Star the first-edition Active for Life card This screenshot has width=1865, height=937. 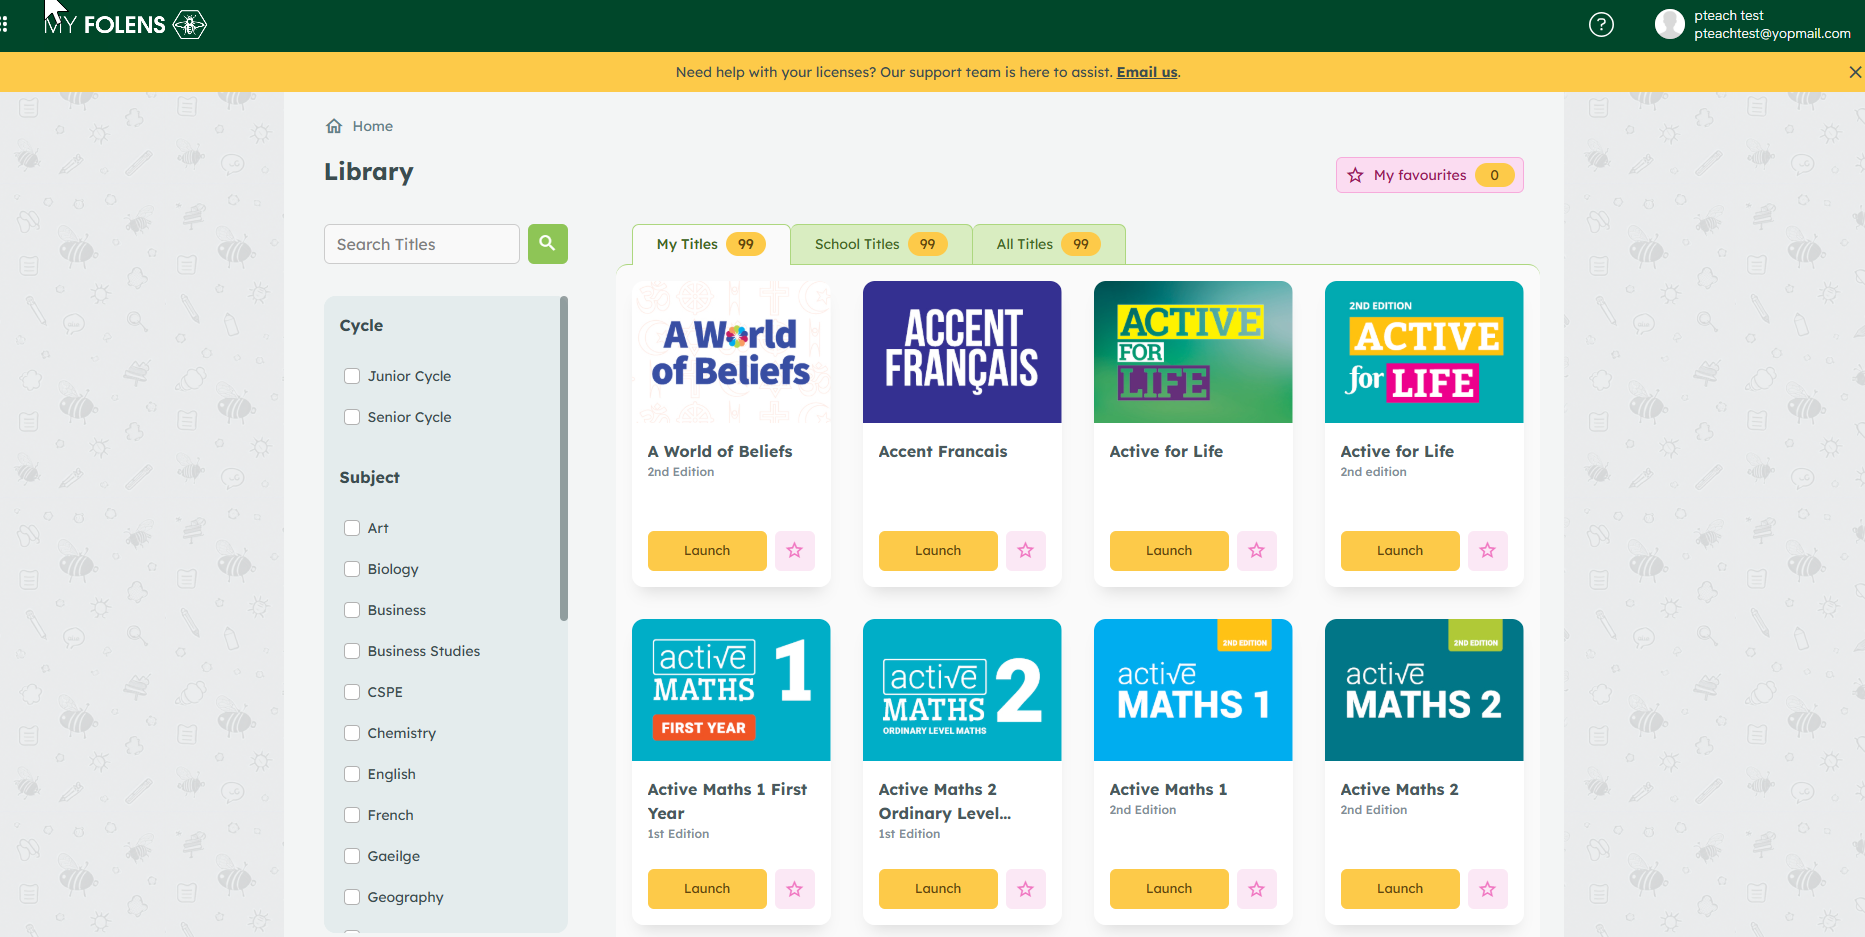click(1257, 551)
